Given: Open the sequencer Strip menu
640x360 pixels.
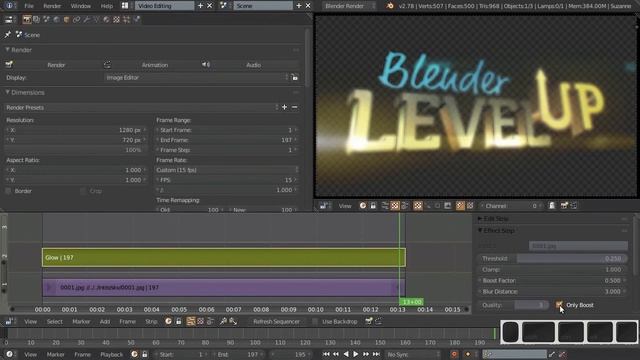Looking at the screenshot, I should pos(151,322).
